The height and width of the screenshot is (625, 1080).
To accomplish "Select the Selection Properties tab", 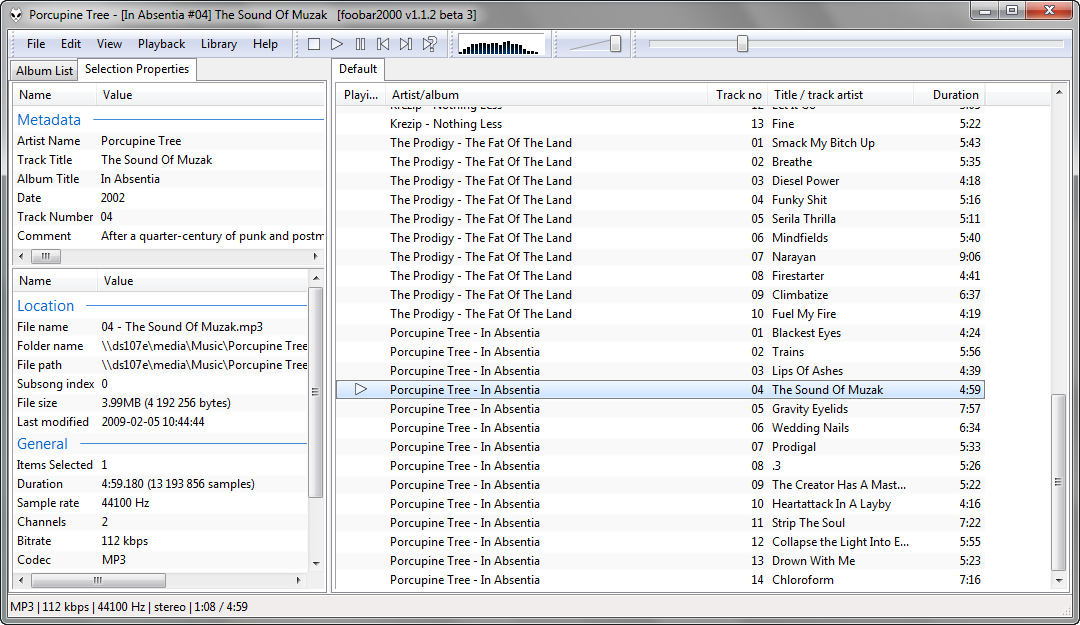I will pos(137,69).
